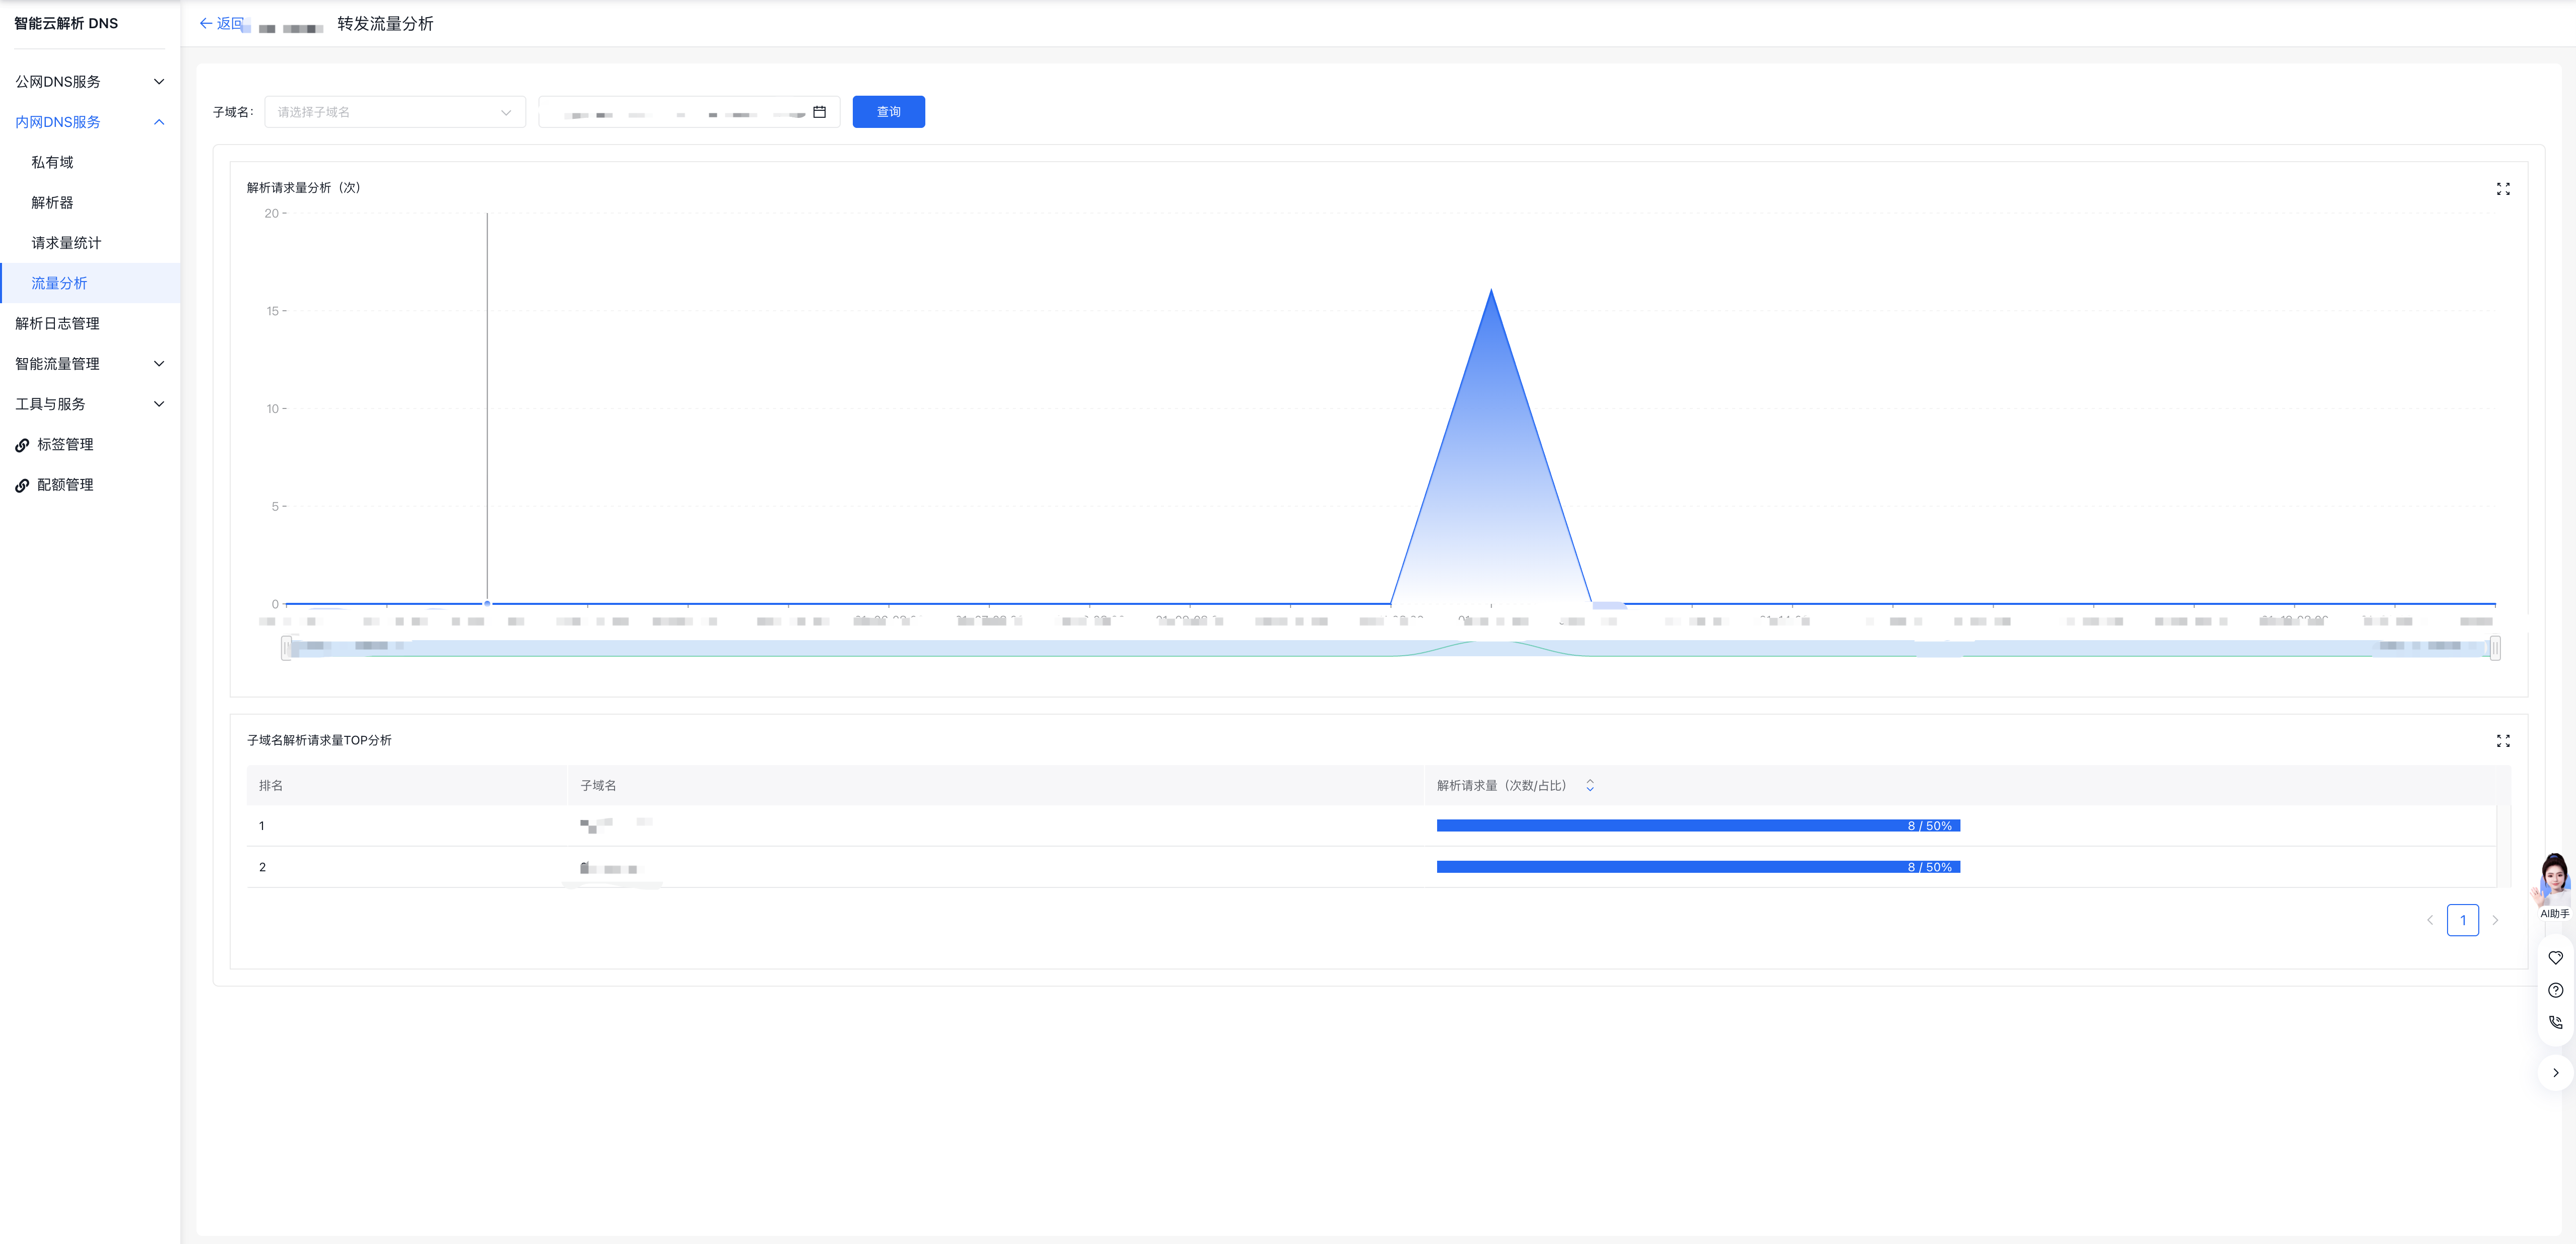Image resolution: width=2576 pixels, height=1244 pixels.
Task: Collapse the 内网DNS服务 menu group
Action: (x=158, y=122)
